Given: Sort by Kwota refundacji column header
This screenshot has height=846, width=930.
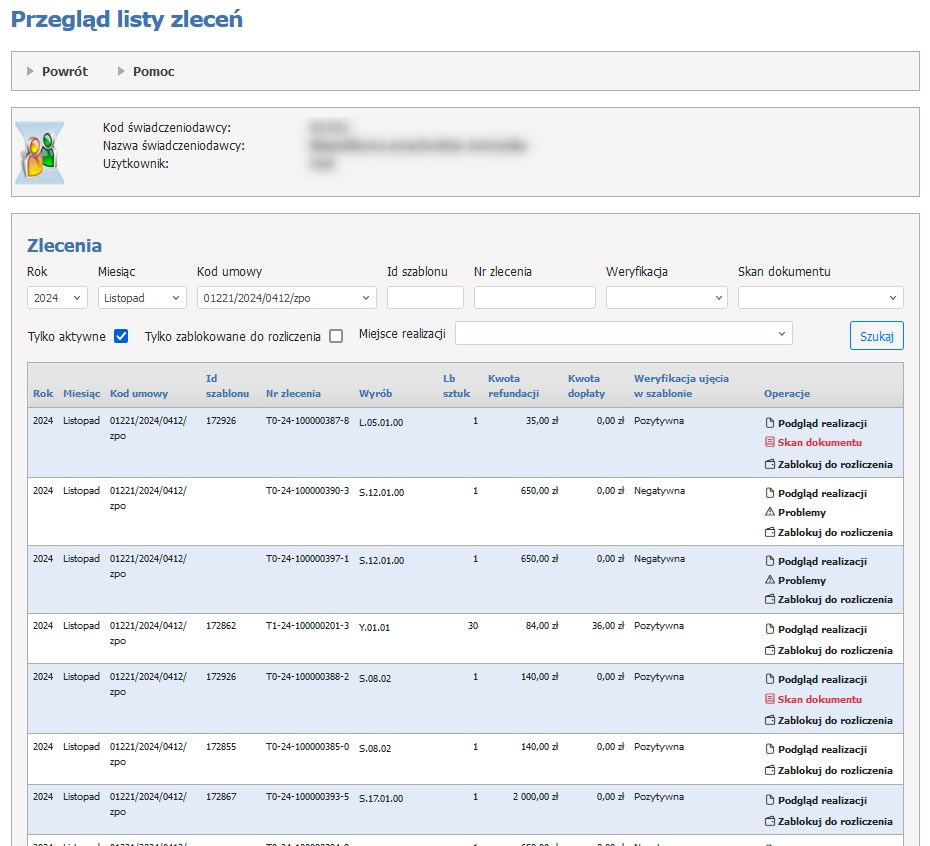Looking at the screenshot, I should tap(513, 385).
